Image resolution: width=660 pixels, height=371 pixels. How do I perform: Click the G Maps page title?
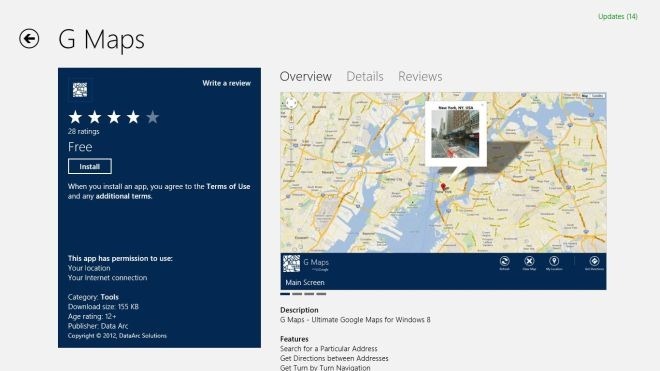pos(101,39)
